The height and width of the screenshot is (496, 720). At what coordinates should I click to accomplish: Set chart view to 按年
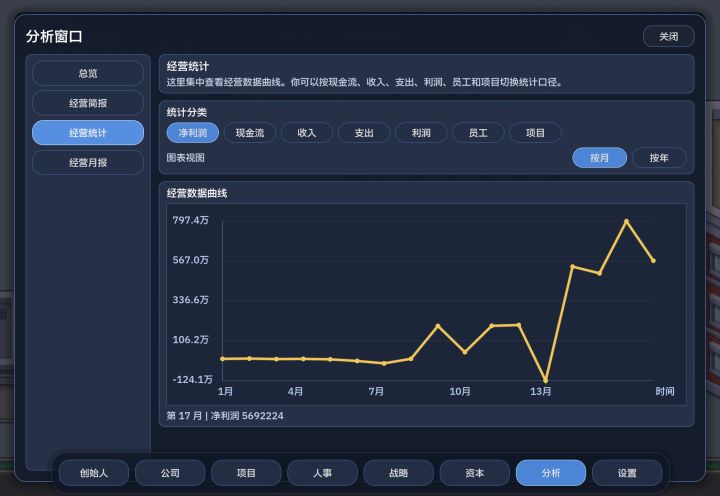[x=659, y=158]
